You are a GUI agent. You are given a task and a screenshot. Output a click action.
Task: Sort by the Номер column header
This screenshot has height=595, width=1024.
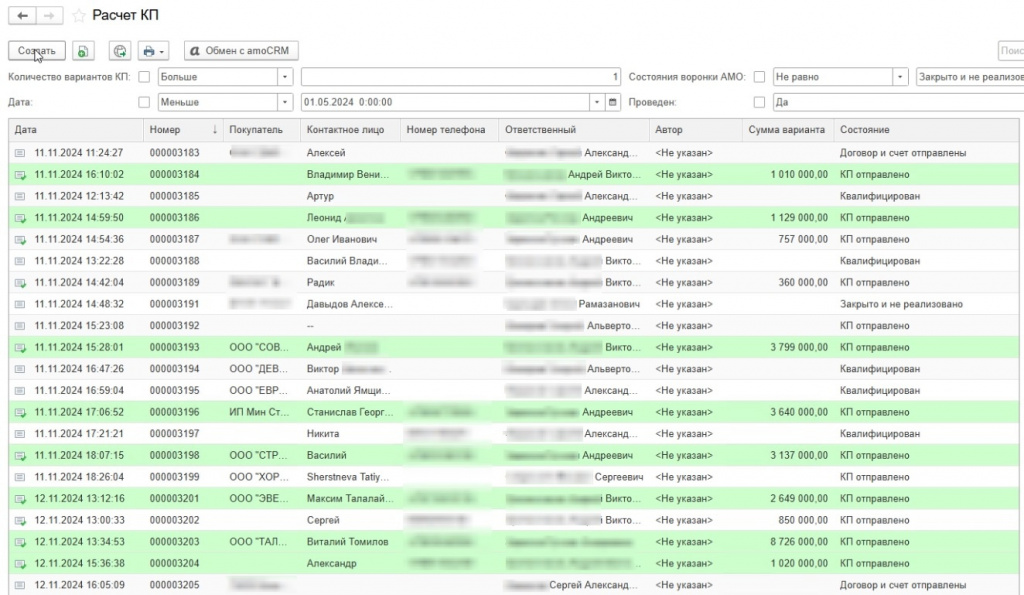click(x=180, y=130)
